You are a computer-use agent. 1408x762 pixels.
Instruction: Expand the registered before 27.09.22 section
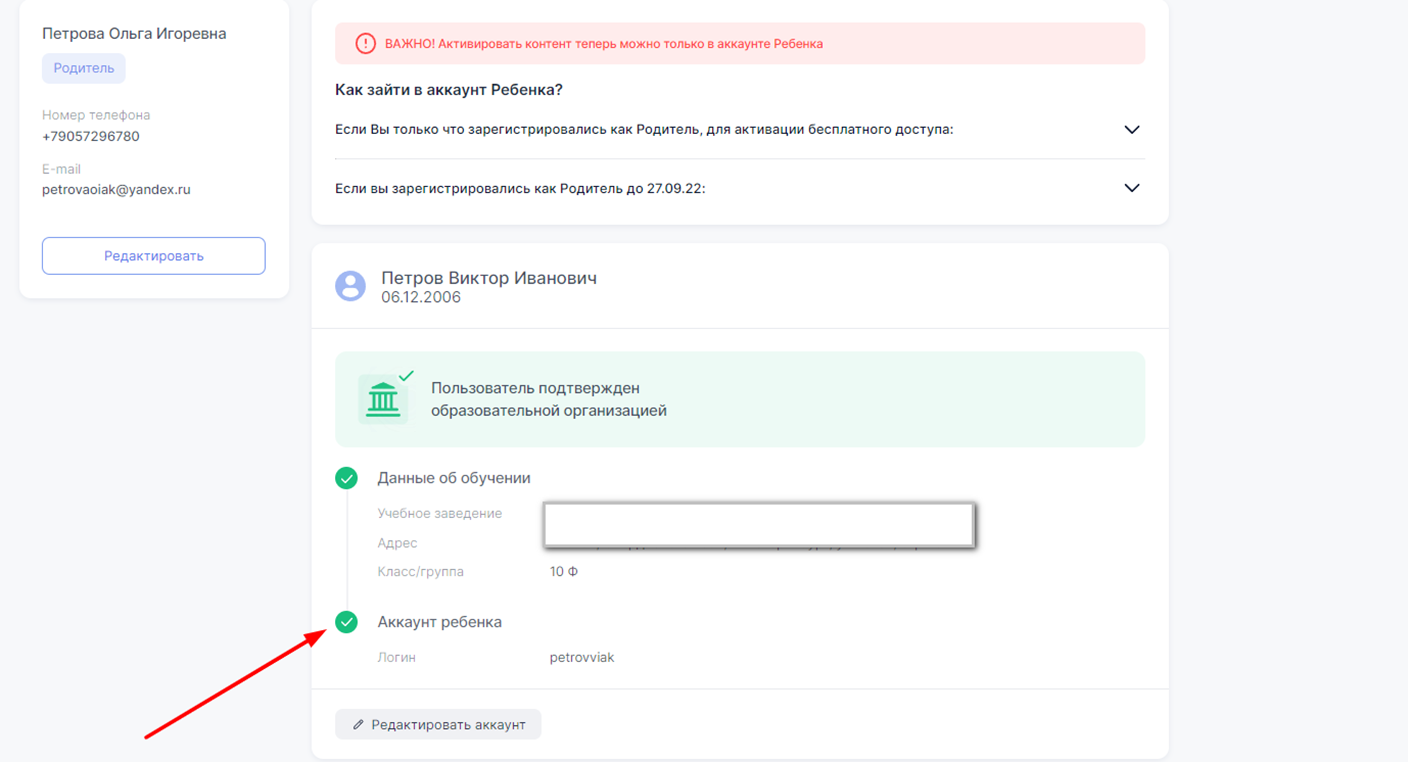(x=1131, y=188)
